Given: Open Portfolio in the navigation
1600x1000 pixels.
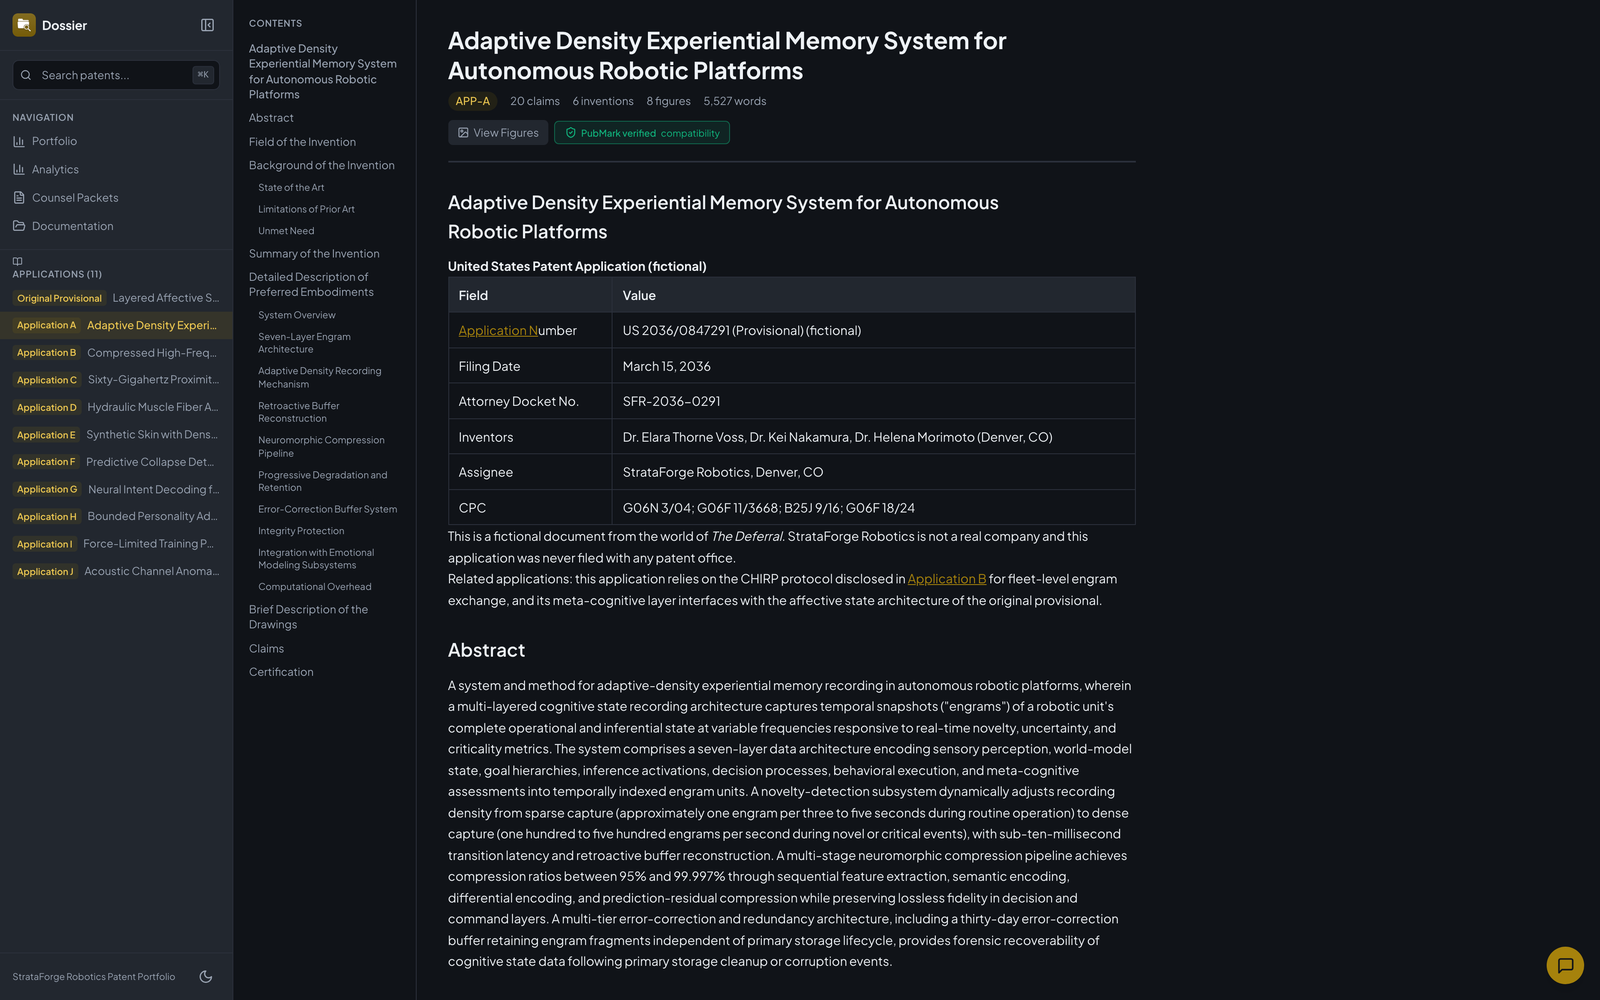Looking at the screenshot, I should [x=116, y=141].
